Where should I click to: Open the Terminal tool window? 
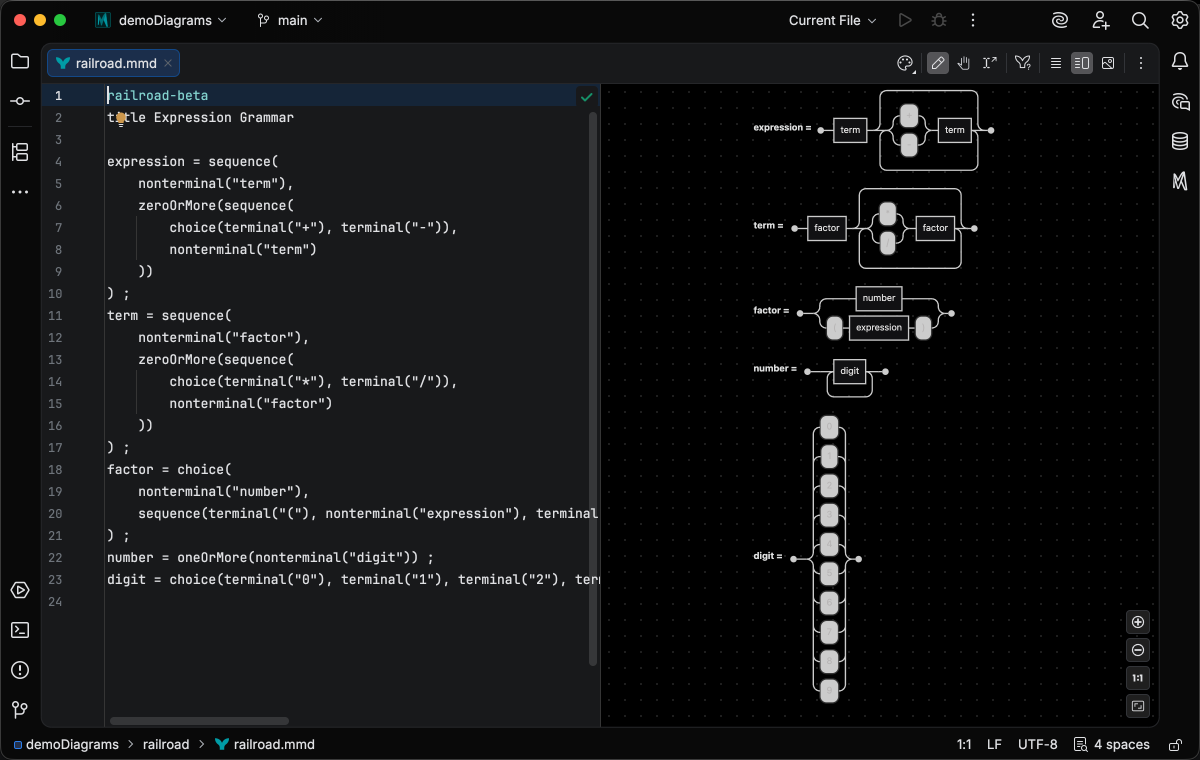20,630
